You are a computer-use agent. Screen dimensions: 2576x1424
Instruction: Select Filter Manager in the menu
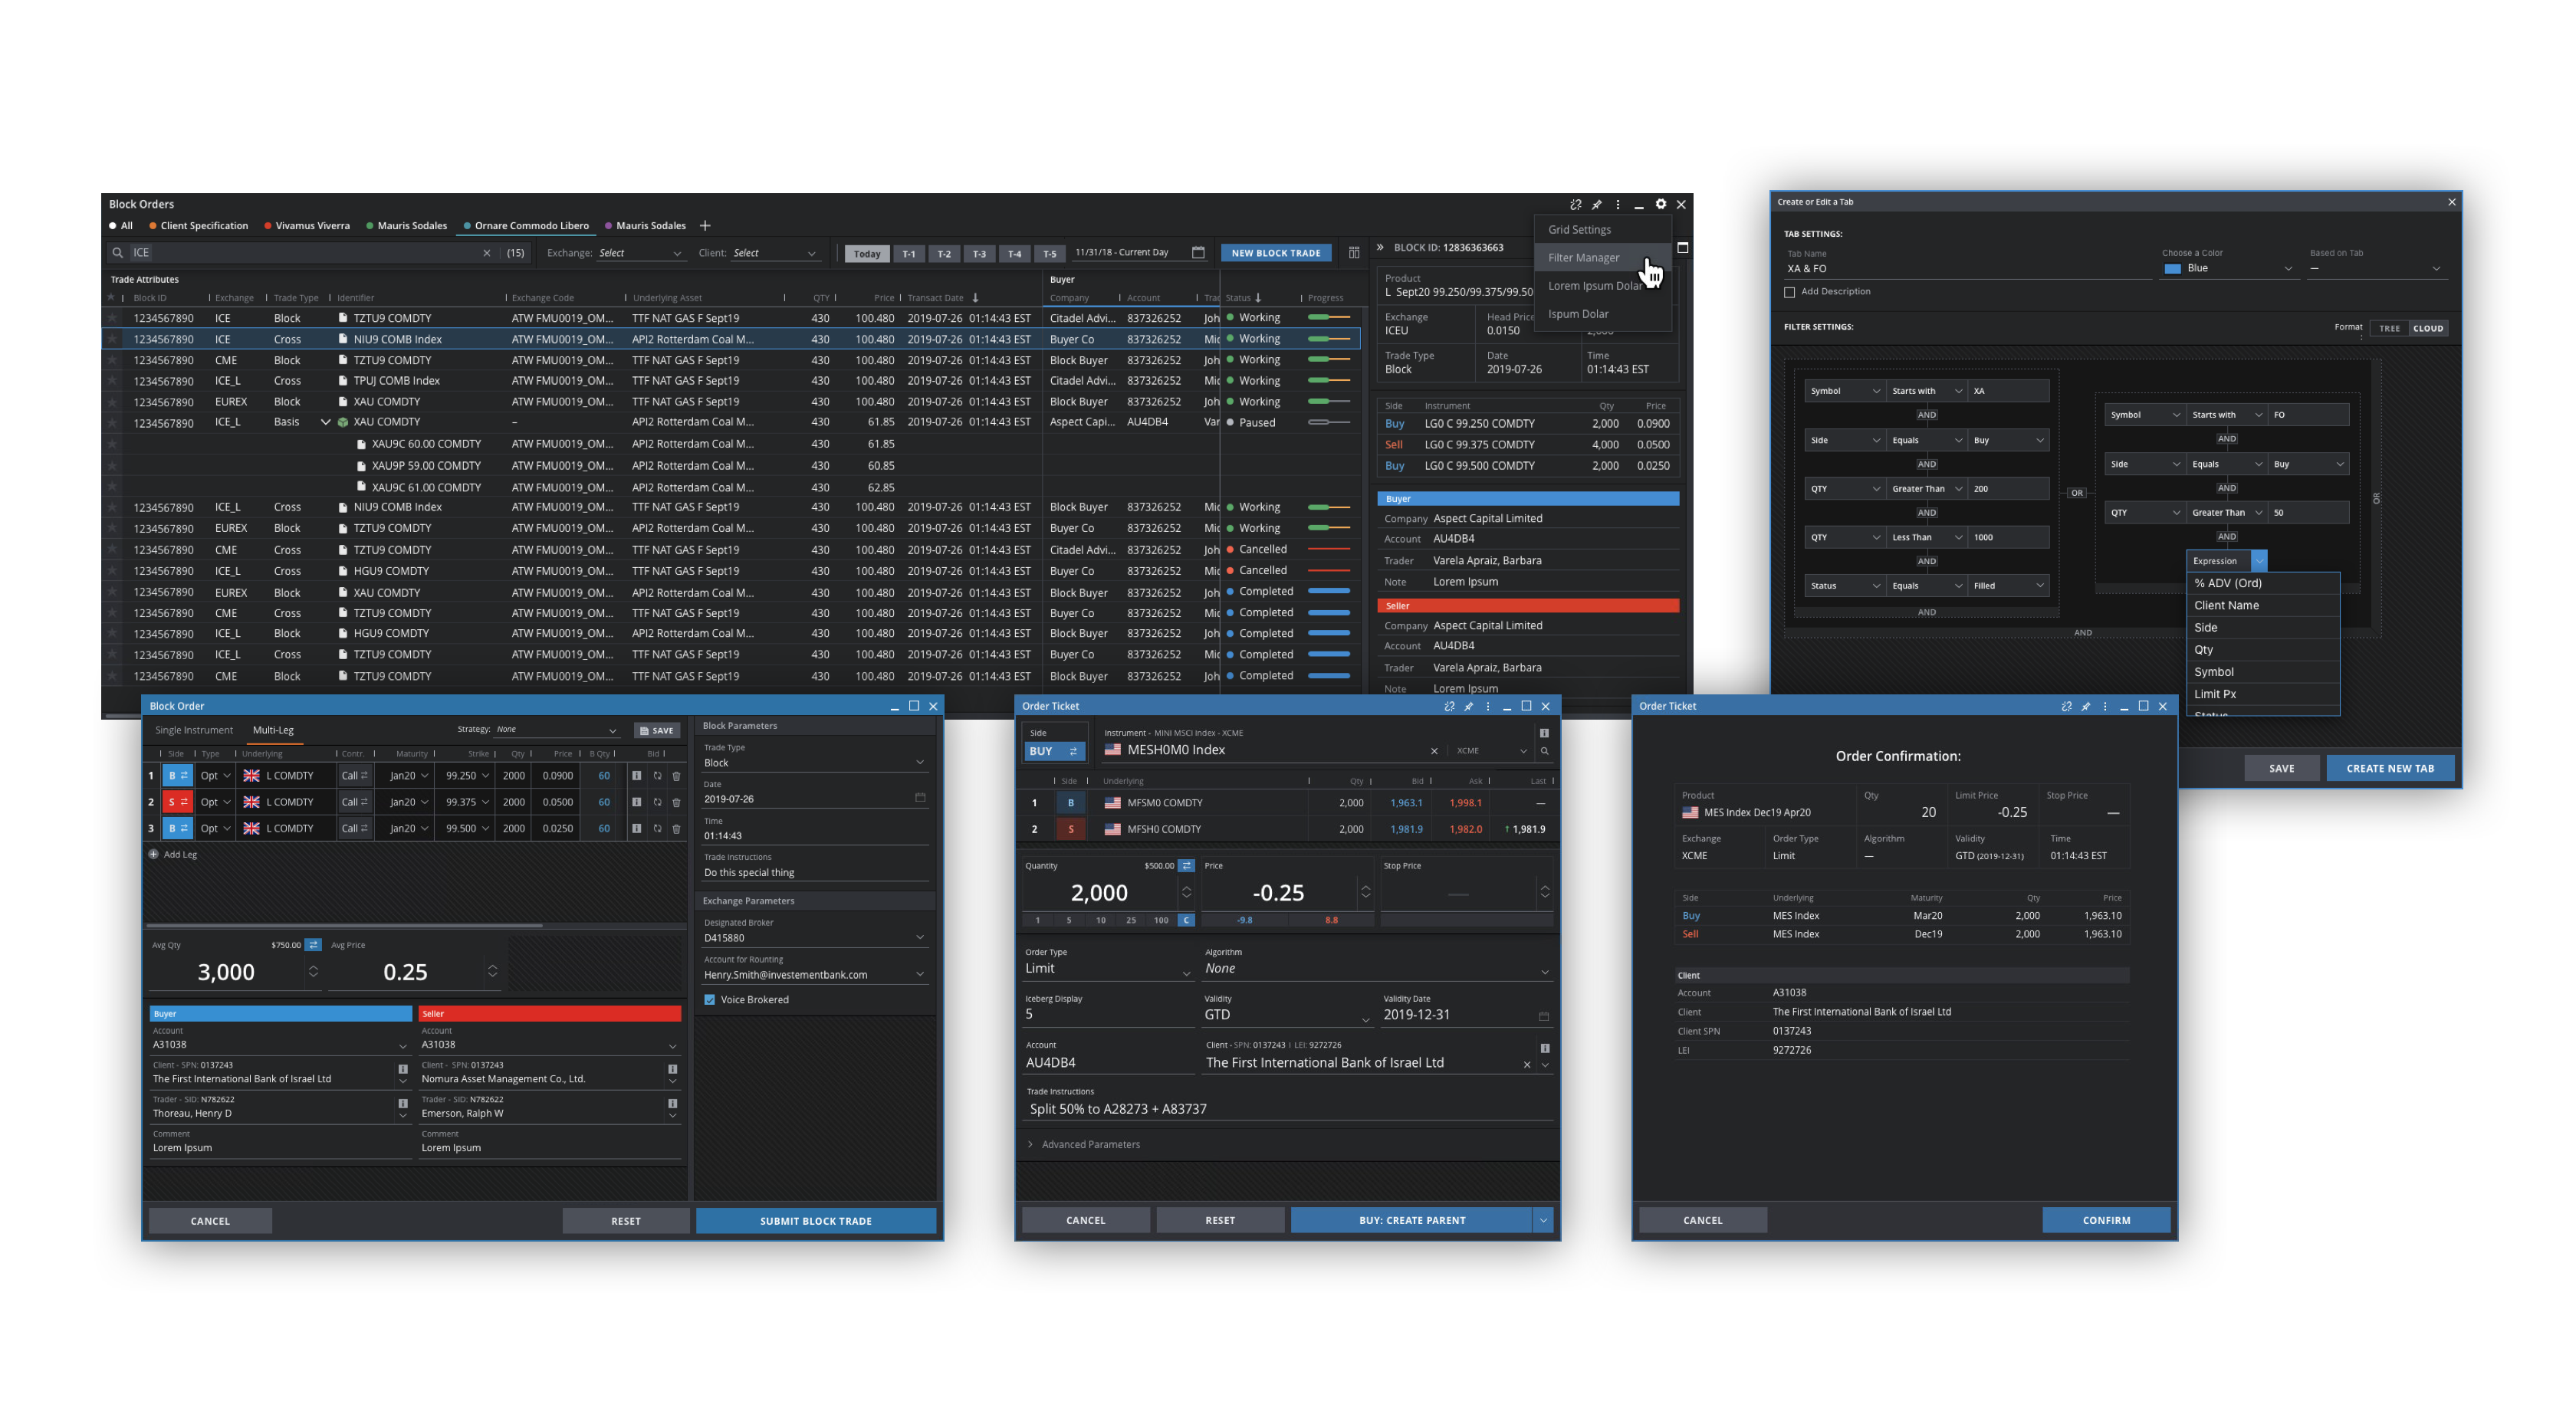1583,258
